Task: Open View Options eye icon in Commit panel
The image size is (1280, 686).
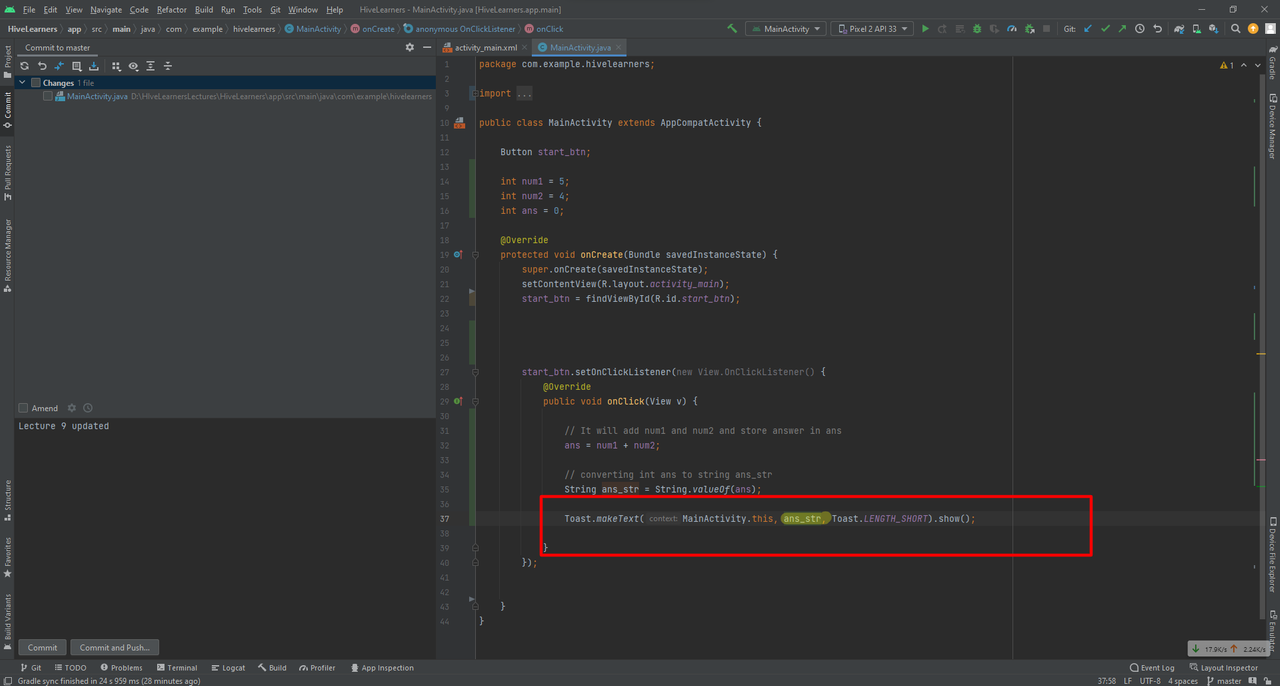Action: [x=133, y=66]
